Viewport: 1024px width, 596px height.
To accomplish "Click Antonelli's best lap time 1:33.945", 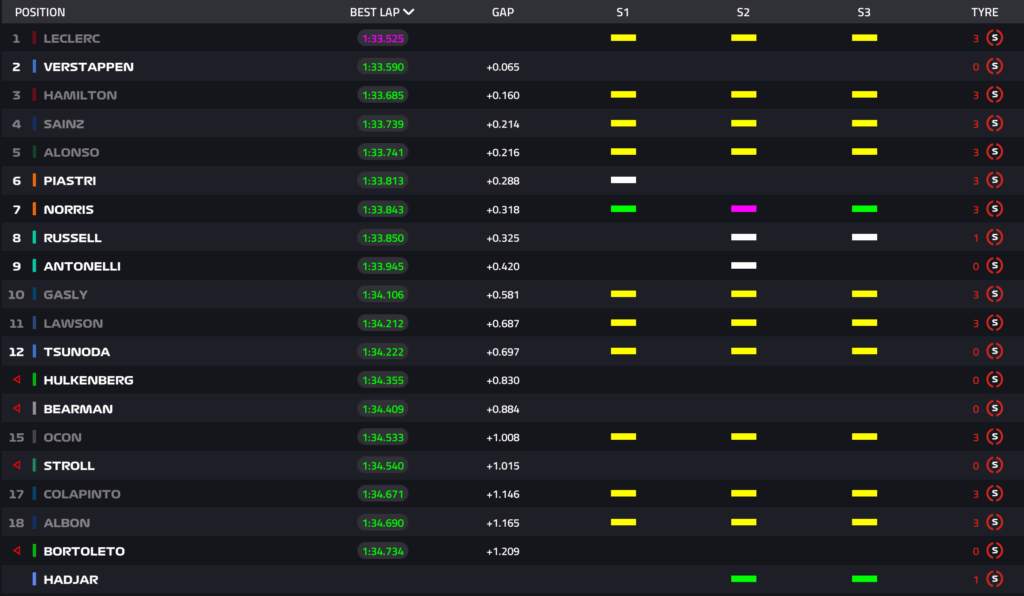I will [x=383, y=266].
